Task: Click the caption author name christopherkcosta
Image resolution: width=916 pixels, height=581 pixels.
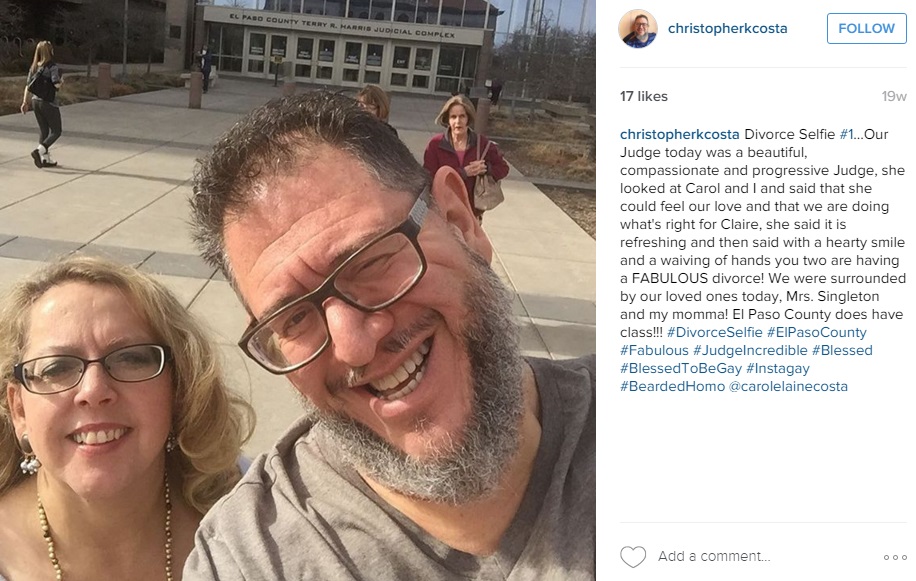Action: coord(679,134)
